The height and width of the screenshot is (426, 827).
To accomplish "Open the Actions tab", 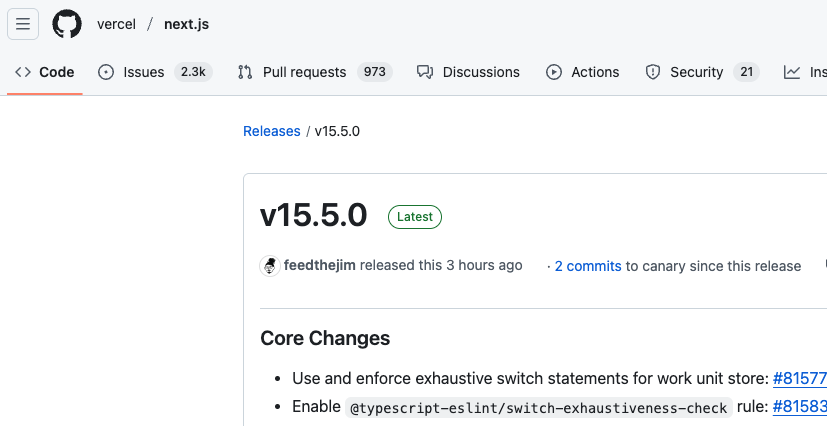I will click(x=583, y=72).
